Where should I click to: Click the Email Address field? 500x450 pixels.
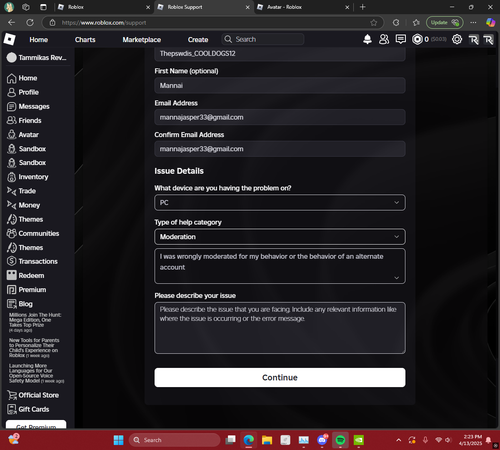[x=280, y=117]
